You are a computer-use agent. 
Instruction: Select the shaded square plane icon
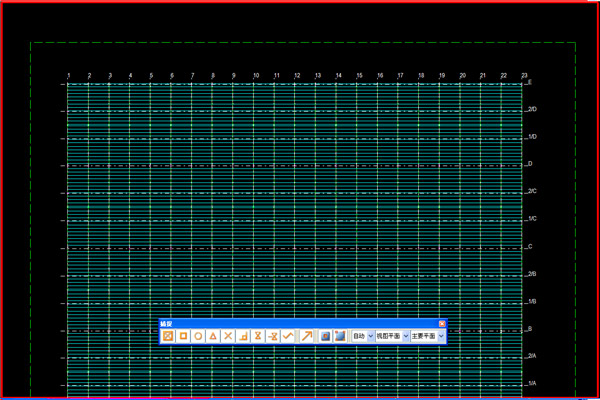coord(325,336)
